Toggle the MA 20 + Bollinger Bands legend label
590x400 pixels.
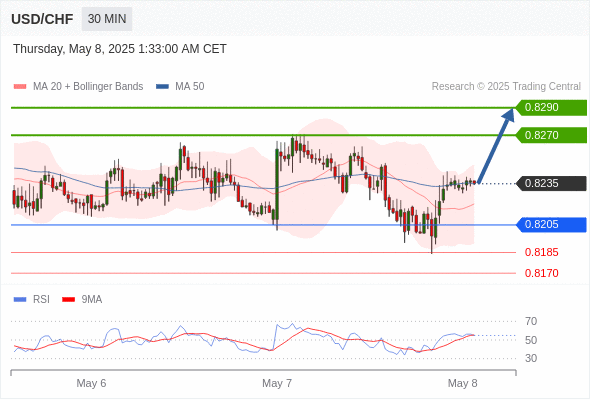click(88, 87)
